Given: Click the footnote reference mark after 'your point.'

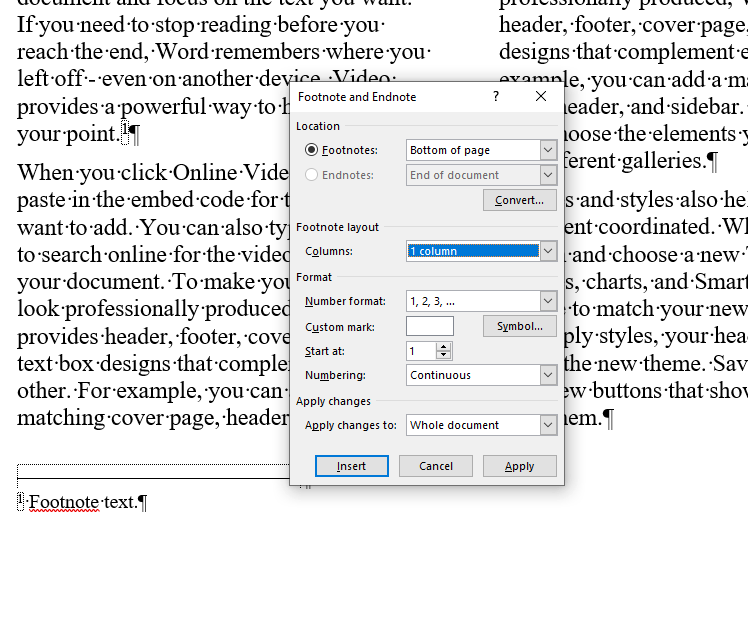Looking at the screenshot, I should pyautogui.click(x=125, y=131).
